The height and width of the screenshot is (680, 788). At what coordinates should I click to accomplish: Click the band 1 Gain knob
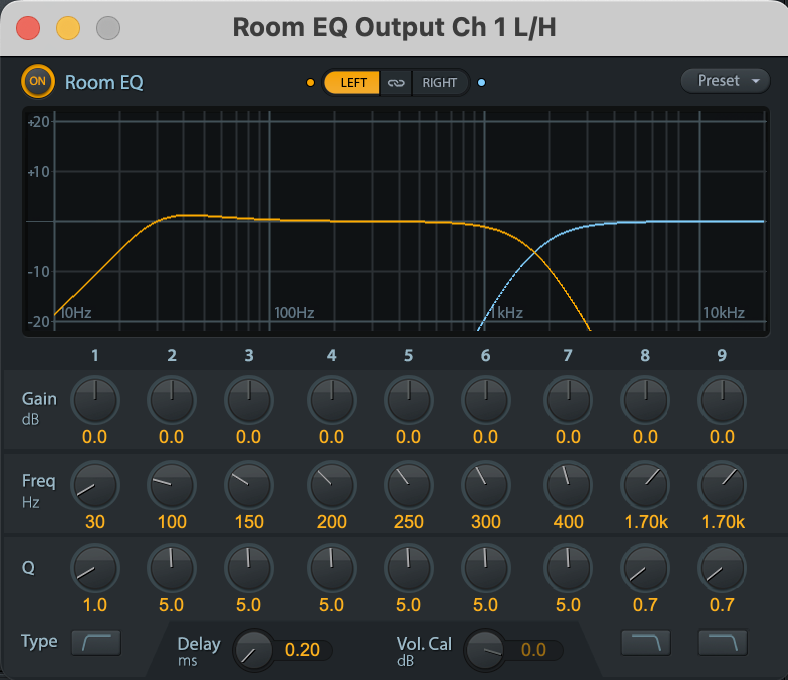pos(95,401)
